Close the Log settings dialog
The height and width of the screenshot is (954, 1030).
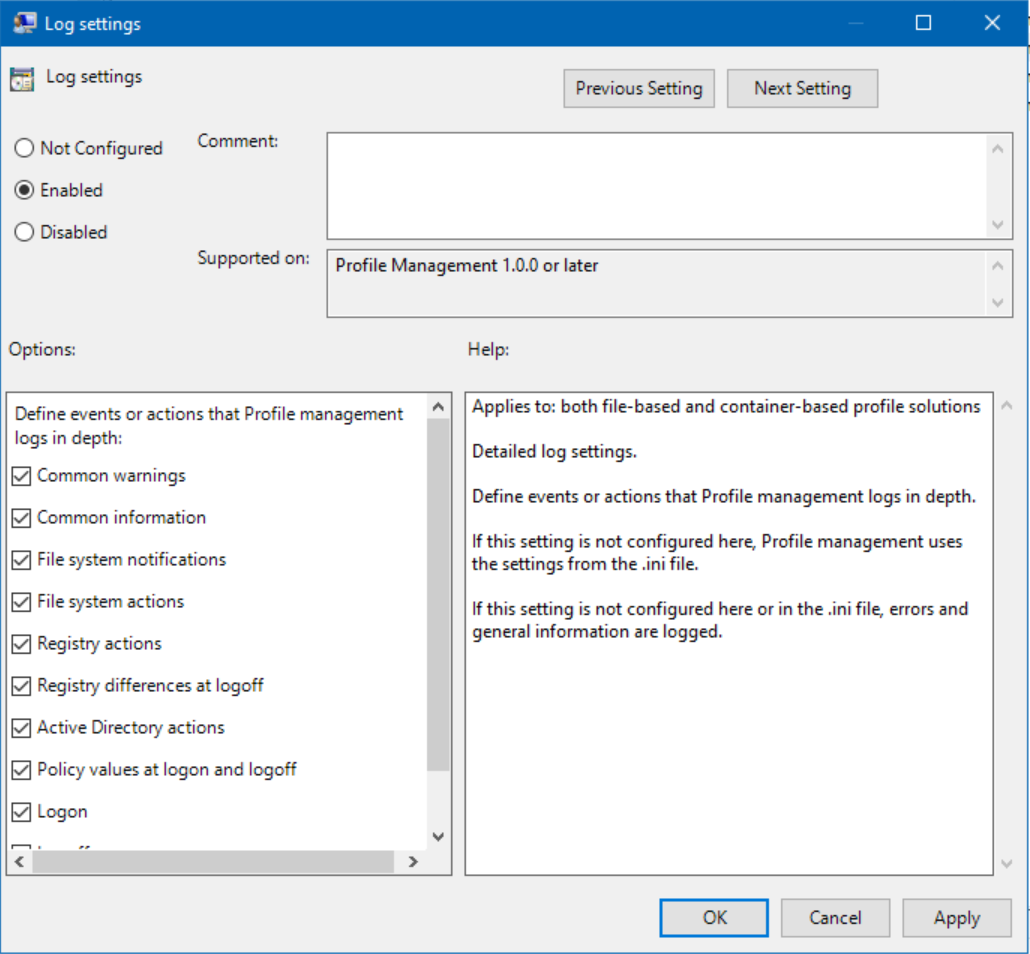(x=993, y=23)
